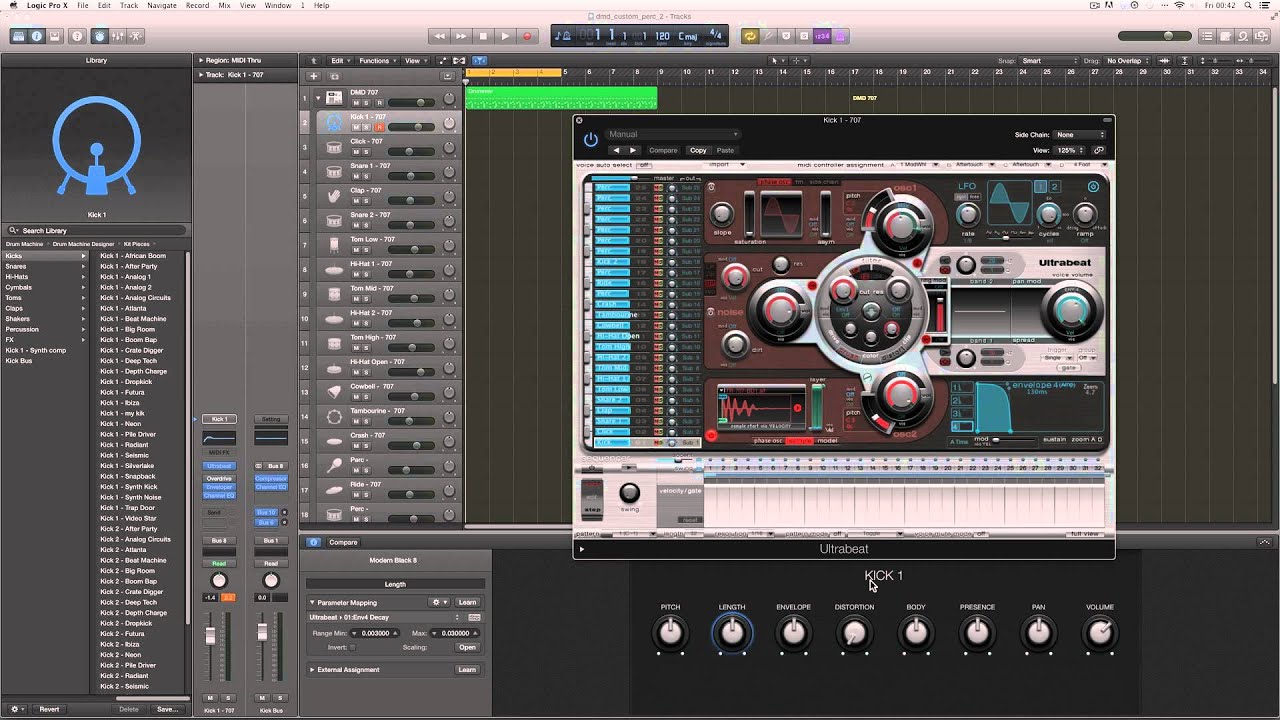Open the Help menu

(322, 5)
